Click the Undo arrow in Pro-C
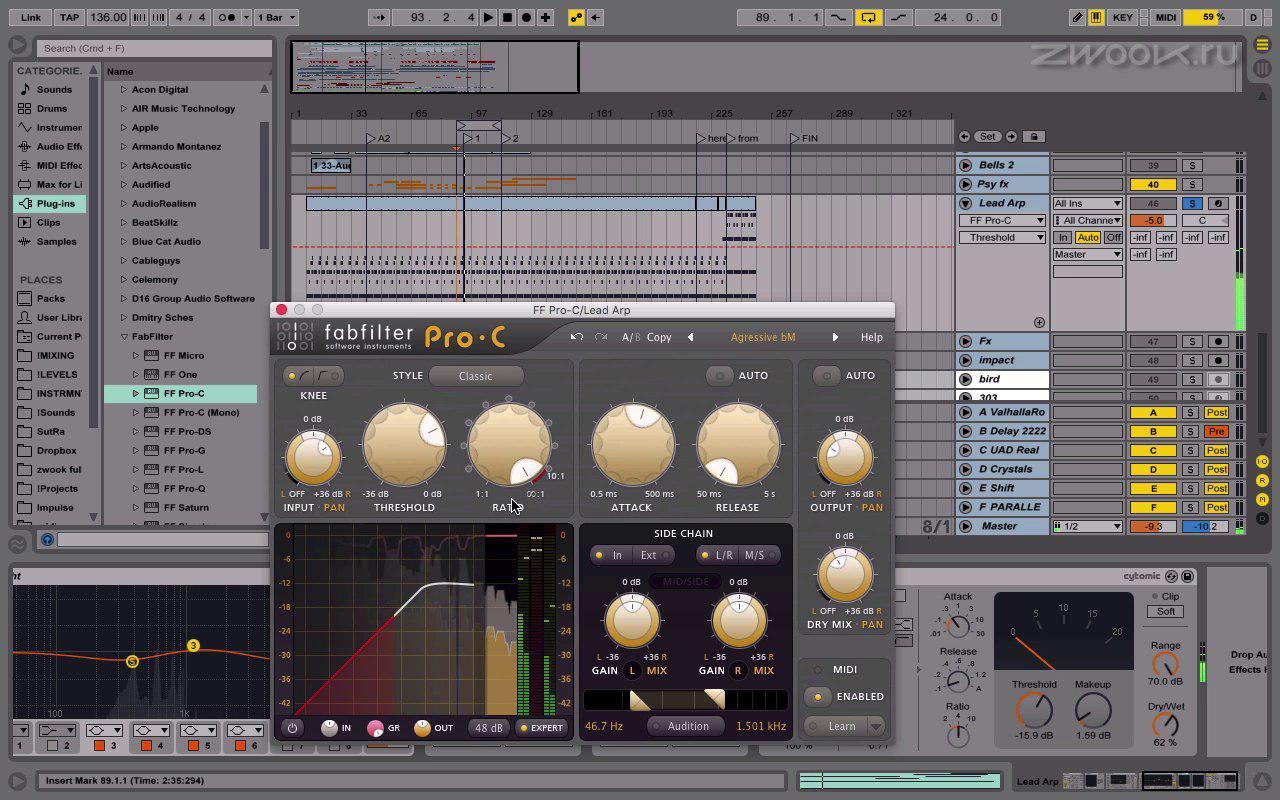 click(x=577, y=337)
